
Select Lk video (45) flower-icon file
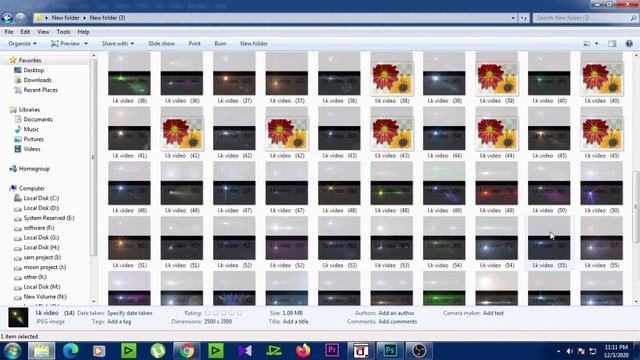pos(601,133)
